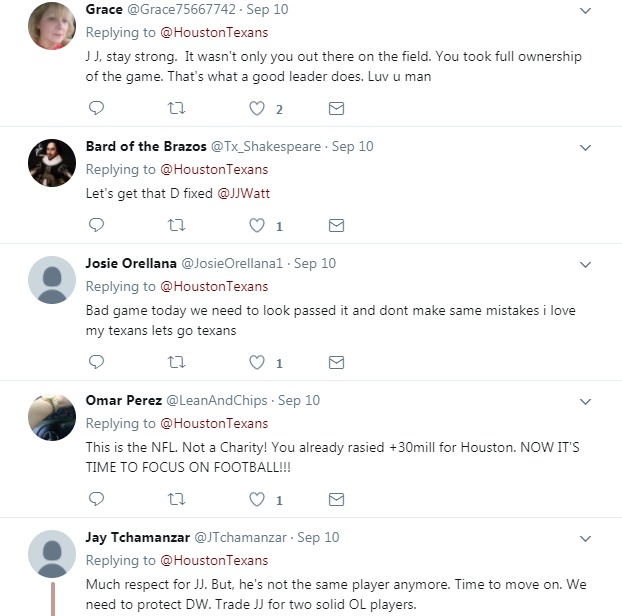This screenshot has height=616, width=622.
Task: Retweet Bard of the Brazos tweet
Action: (177, 225)
